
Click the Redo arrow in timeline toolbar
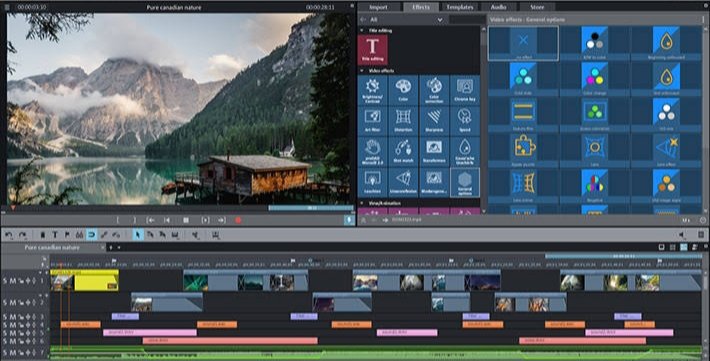(x=22, y=235)
